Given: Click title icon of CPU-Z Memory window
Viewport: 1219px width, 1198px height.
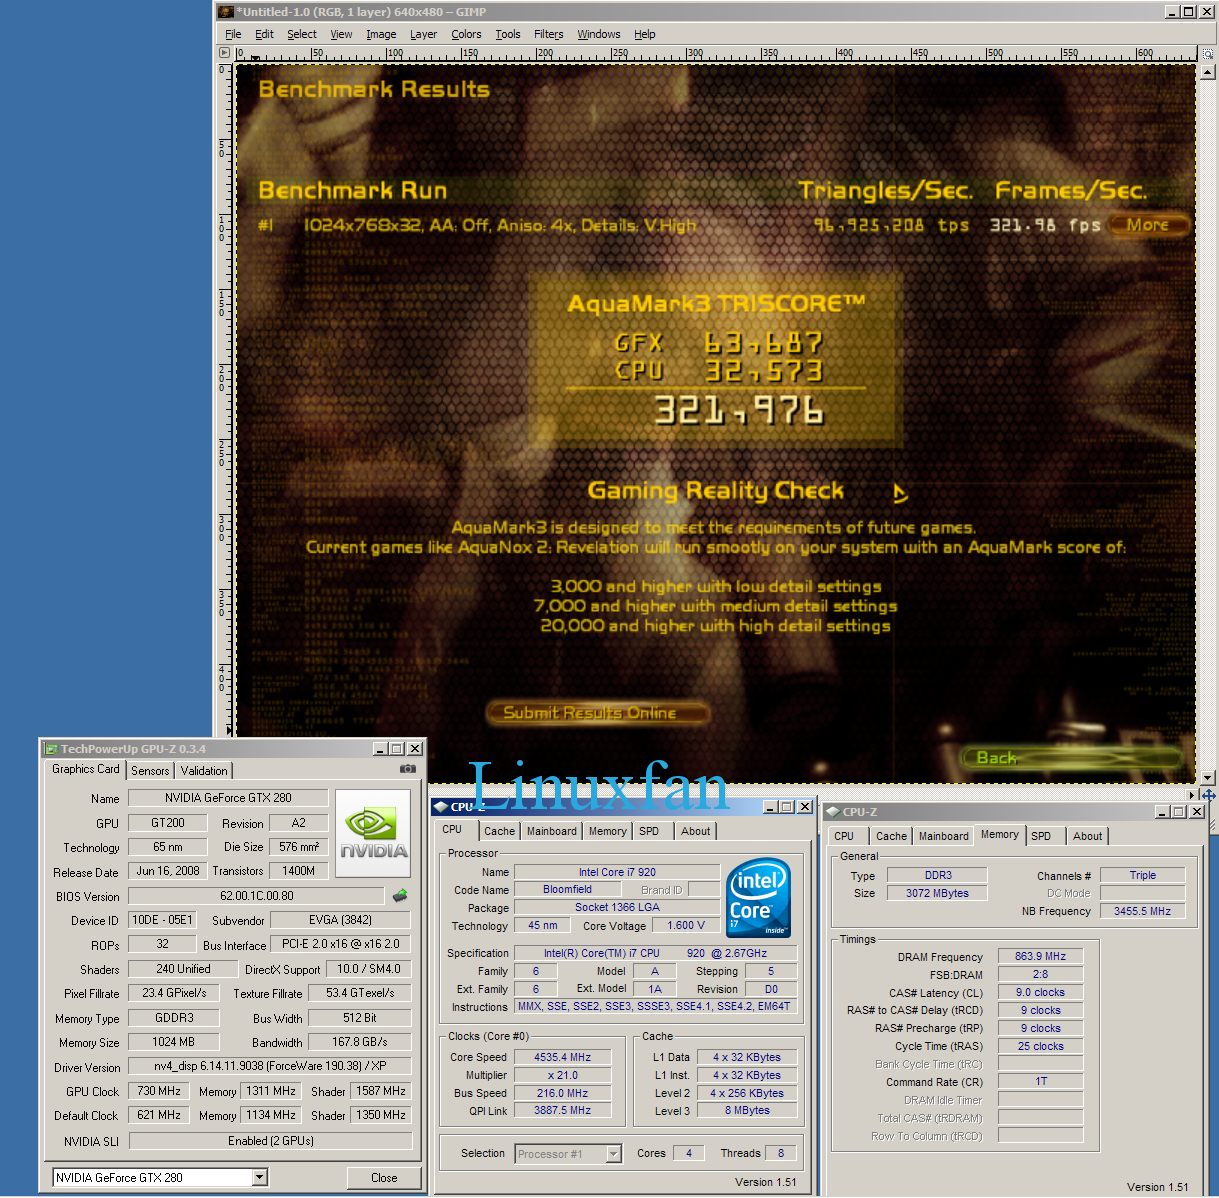Looking at the screenshot, I should pos(832,812).
